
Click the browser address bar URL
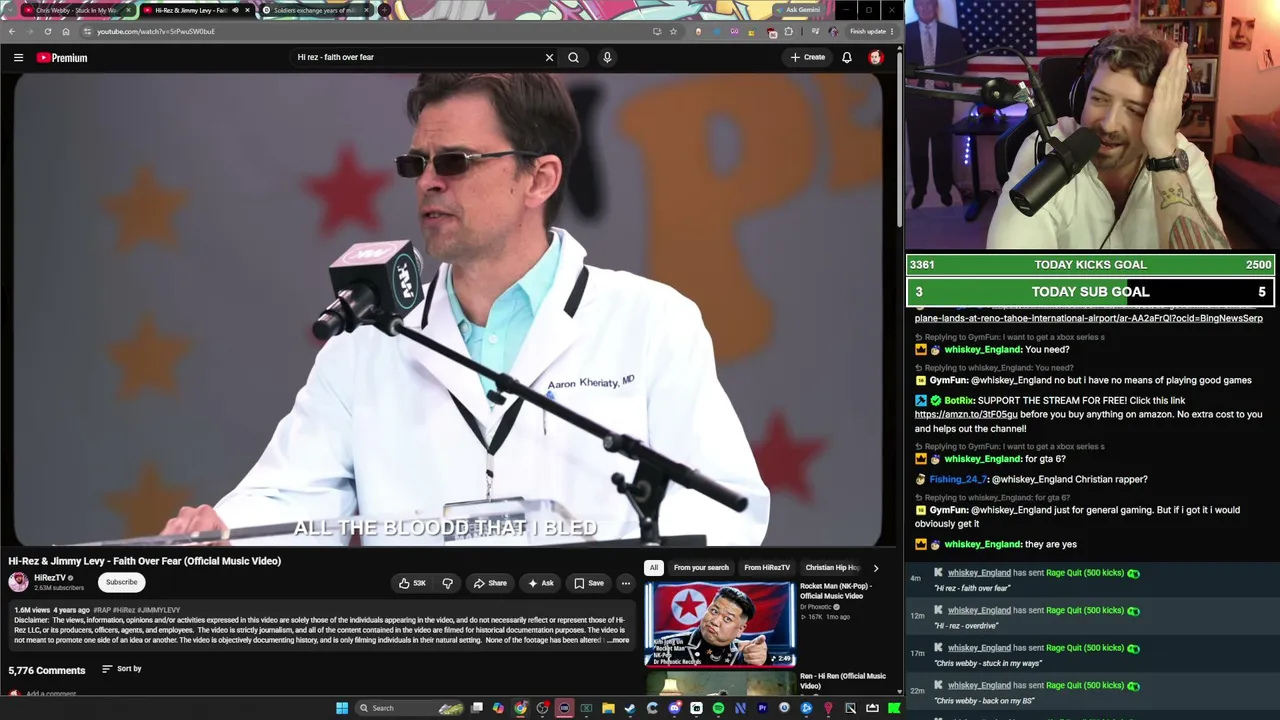click(x=156, y=31)
